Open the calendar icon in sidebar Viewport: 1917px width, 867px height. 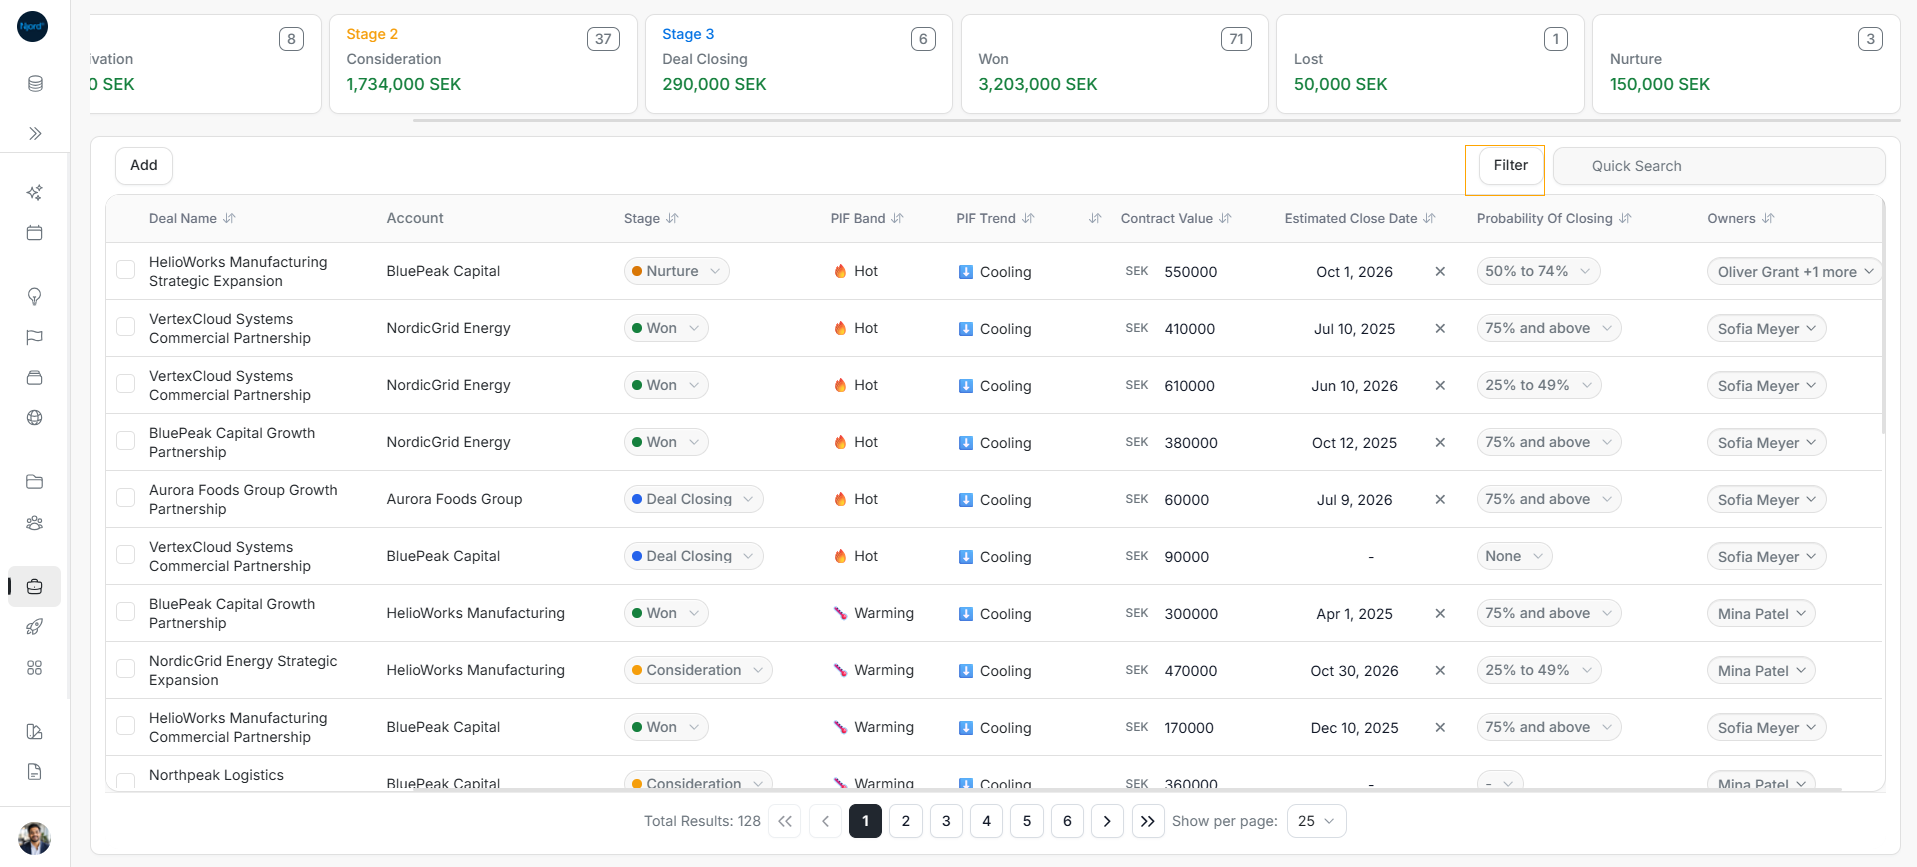pos(35,233)
